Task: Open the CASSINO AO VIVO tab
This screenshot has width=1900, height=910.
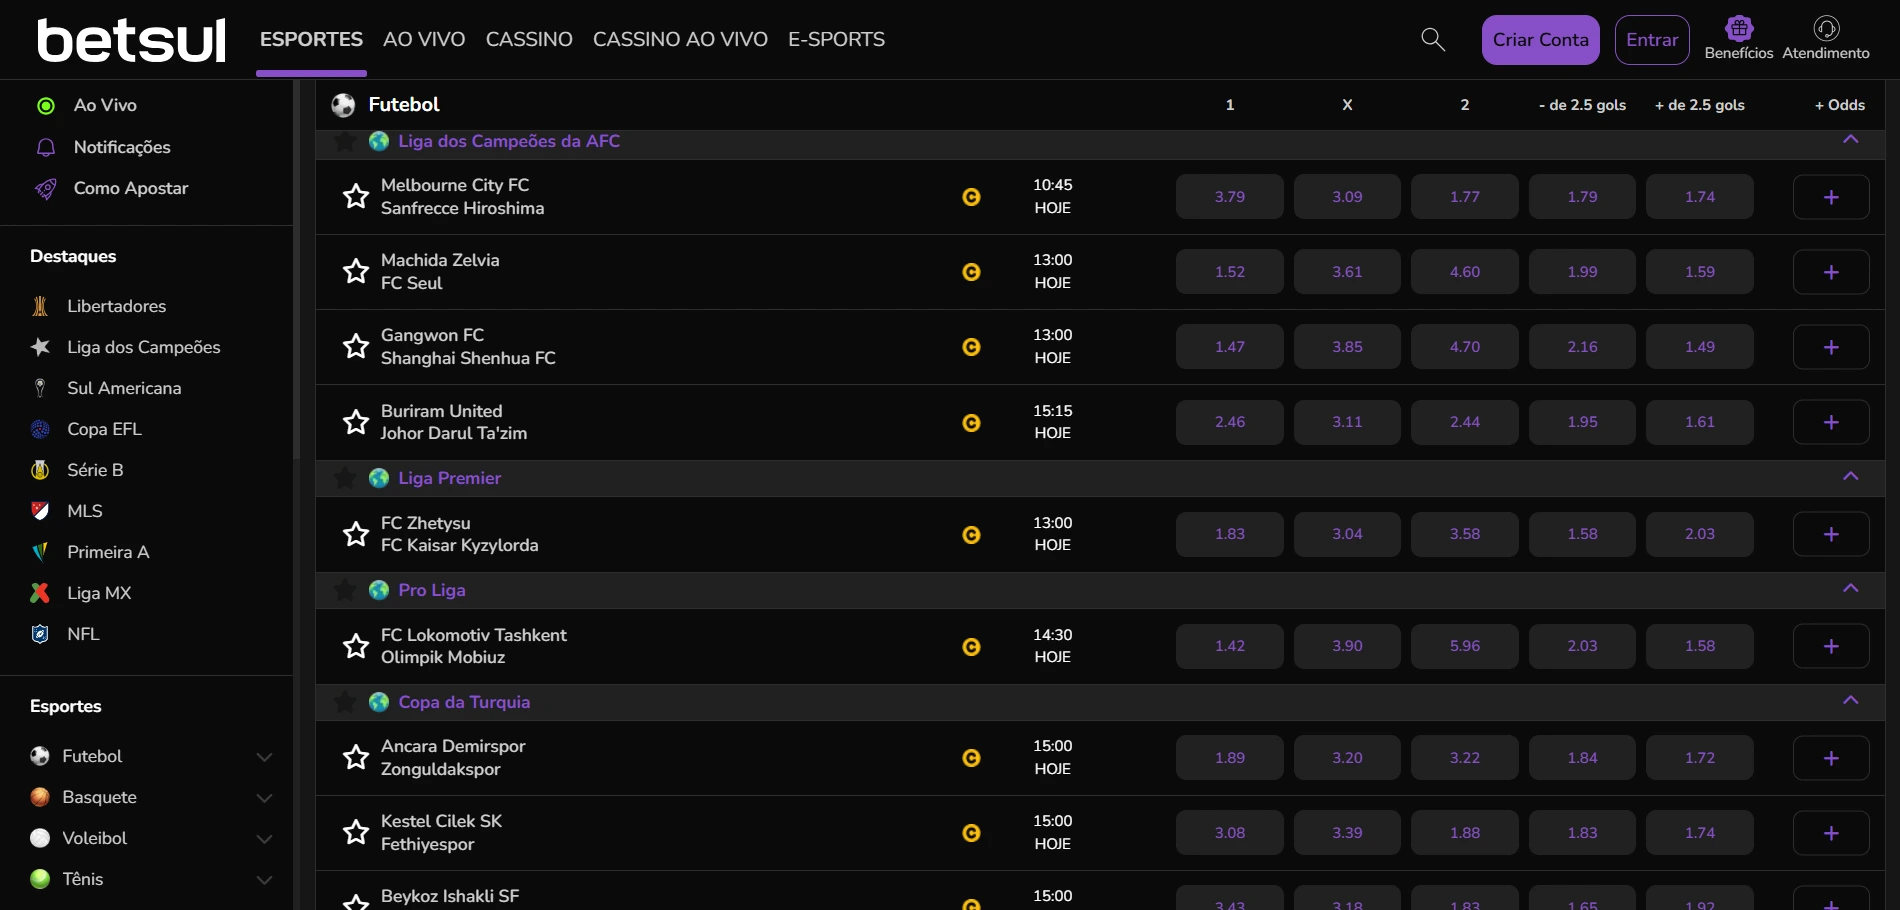Action: pos(680,40)
